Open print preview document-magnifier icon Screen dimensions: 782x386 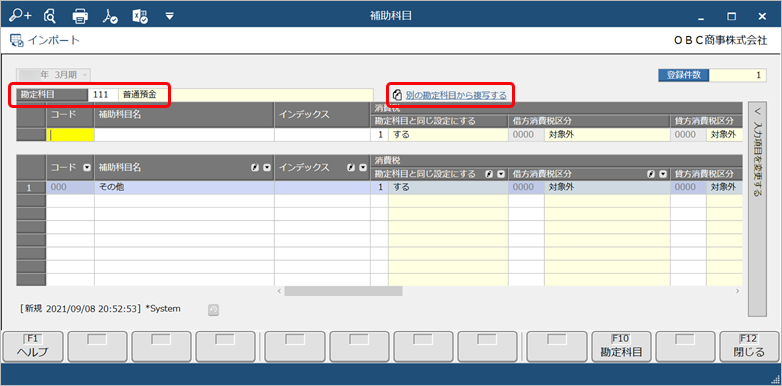coord(49,16)
